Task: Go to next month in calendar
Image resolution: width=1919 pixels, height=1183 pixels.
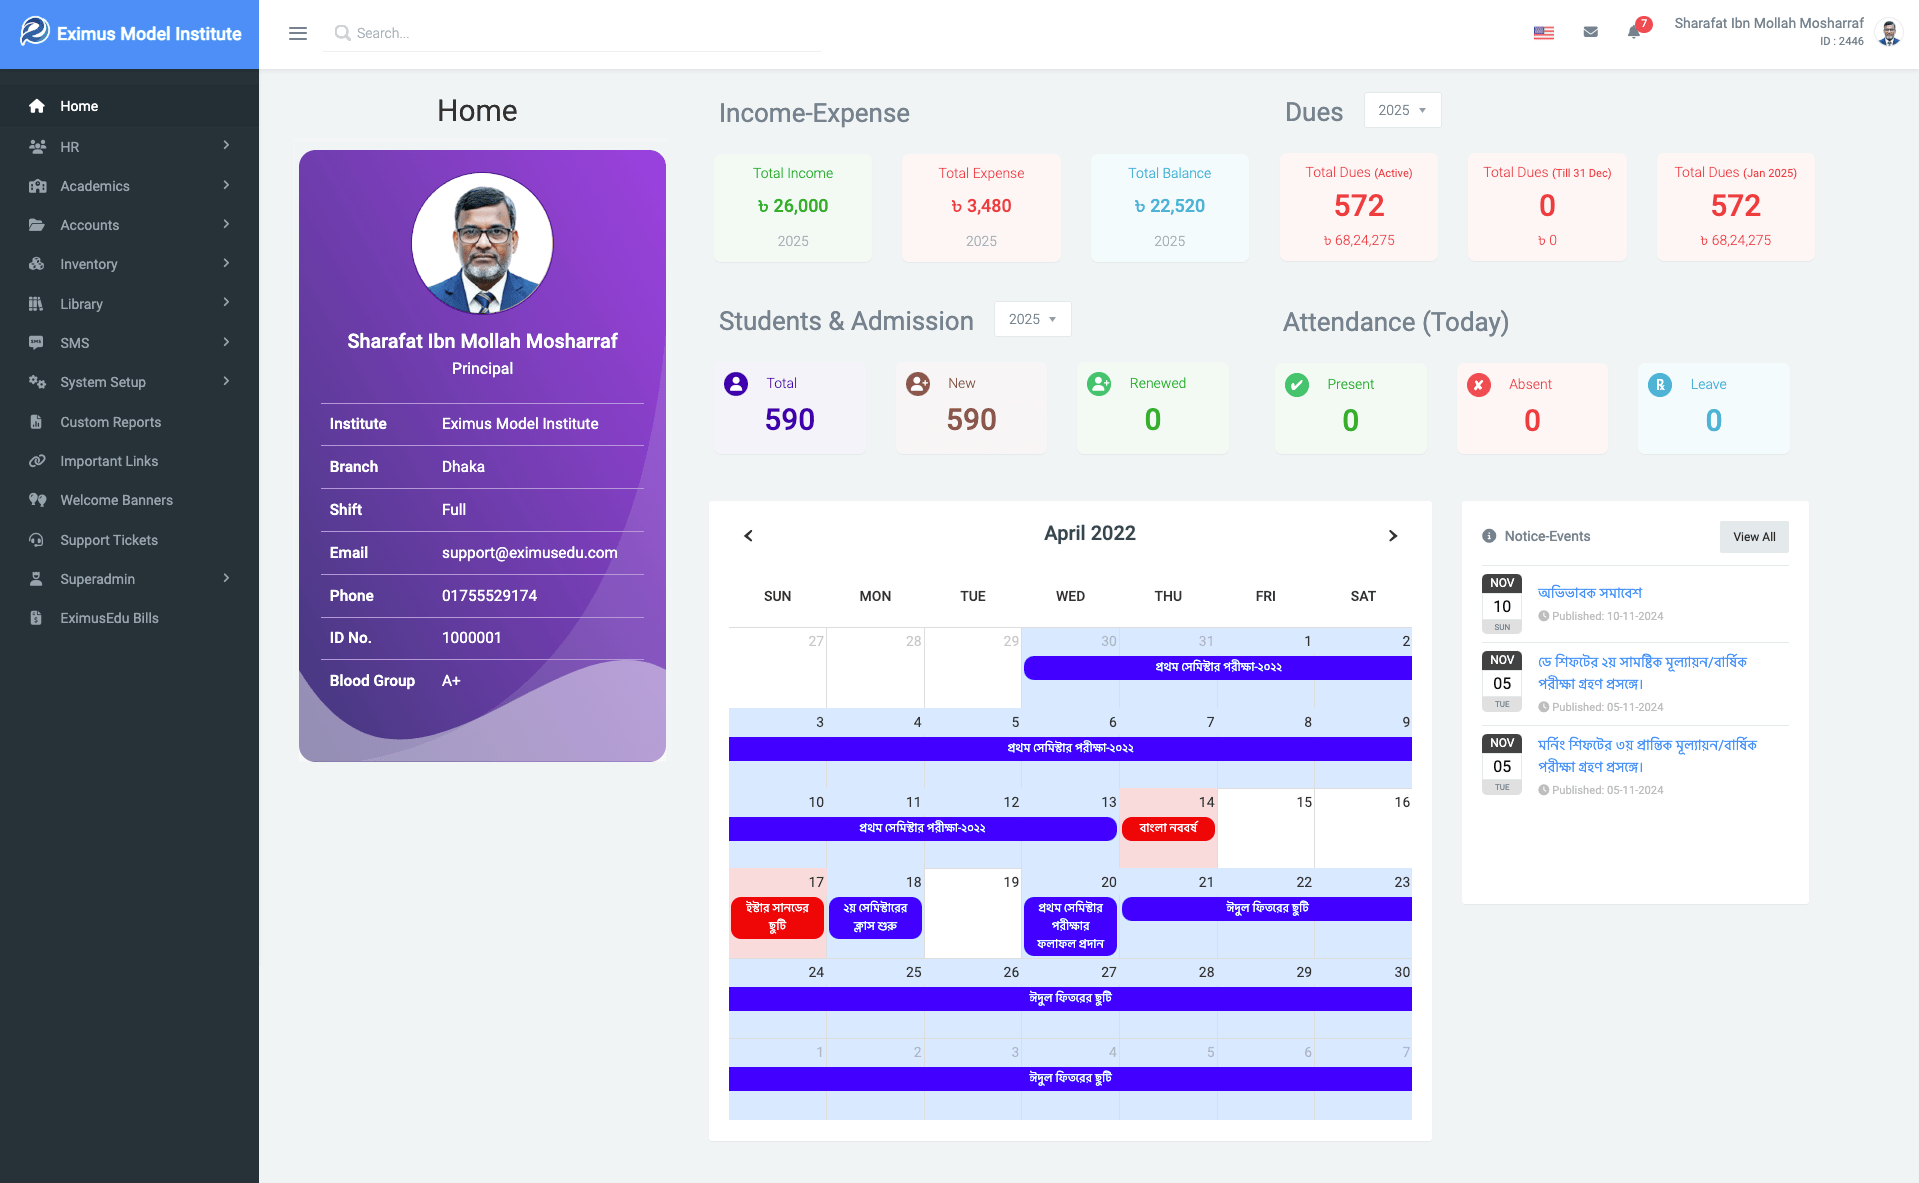Action: [1392, 536]
